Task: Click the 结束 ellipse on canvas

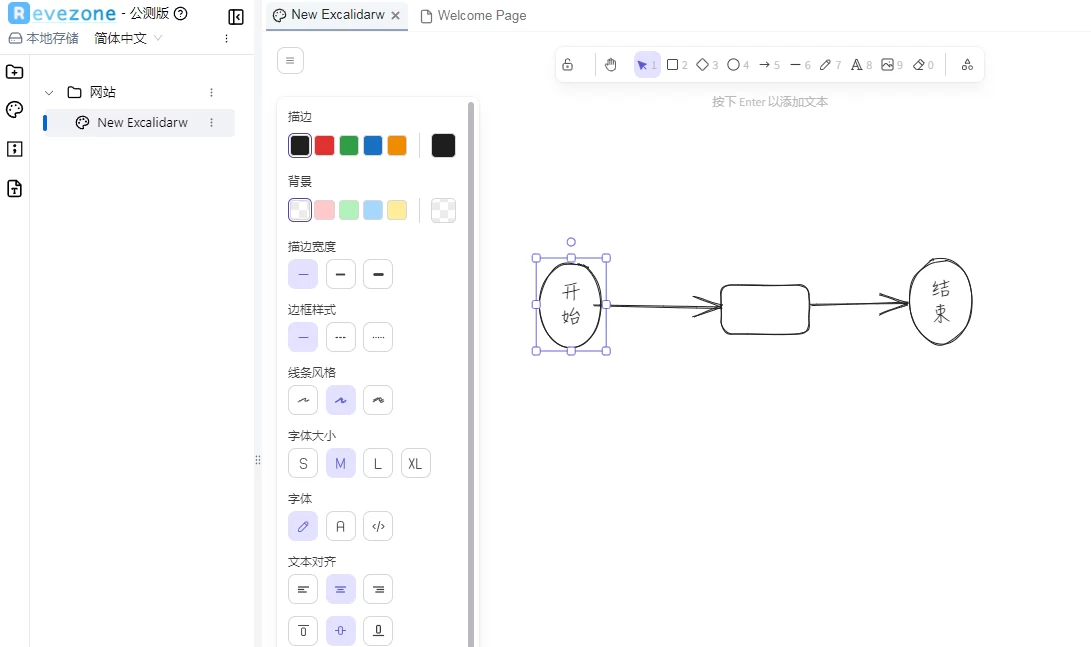Action: tap(941, 302)
